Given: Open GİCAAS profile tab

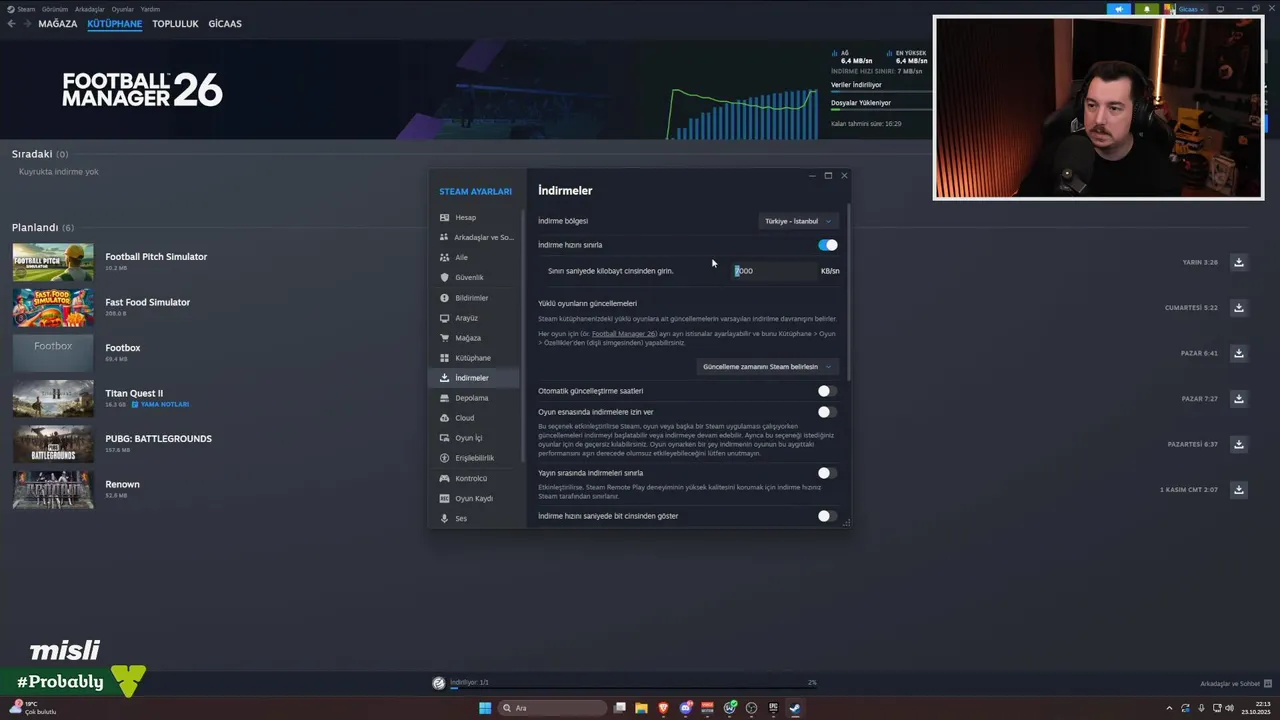Looking at the screenshot, I should (225, 23).
